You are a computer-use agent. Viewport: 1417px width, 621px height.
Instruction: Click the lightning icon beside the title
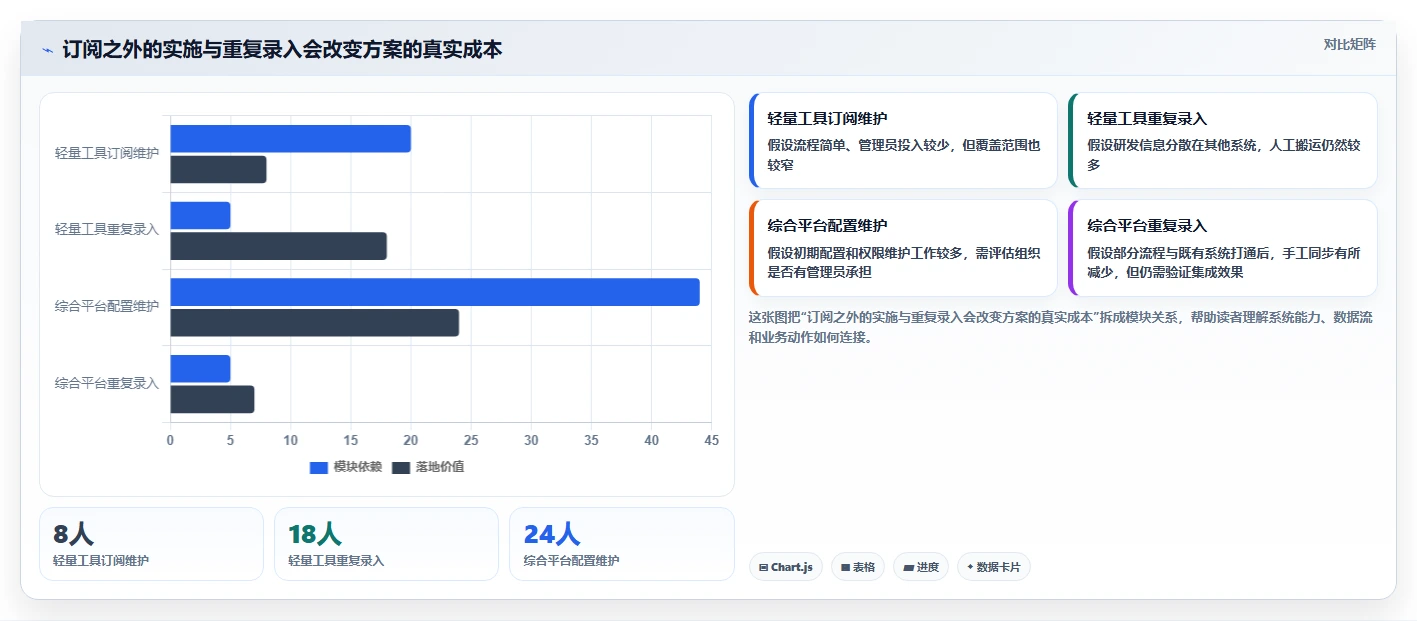47,50
